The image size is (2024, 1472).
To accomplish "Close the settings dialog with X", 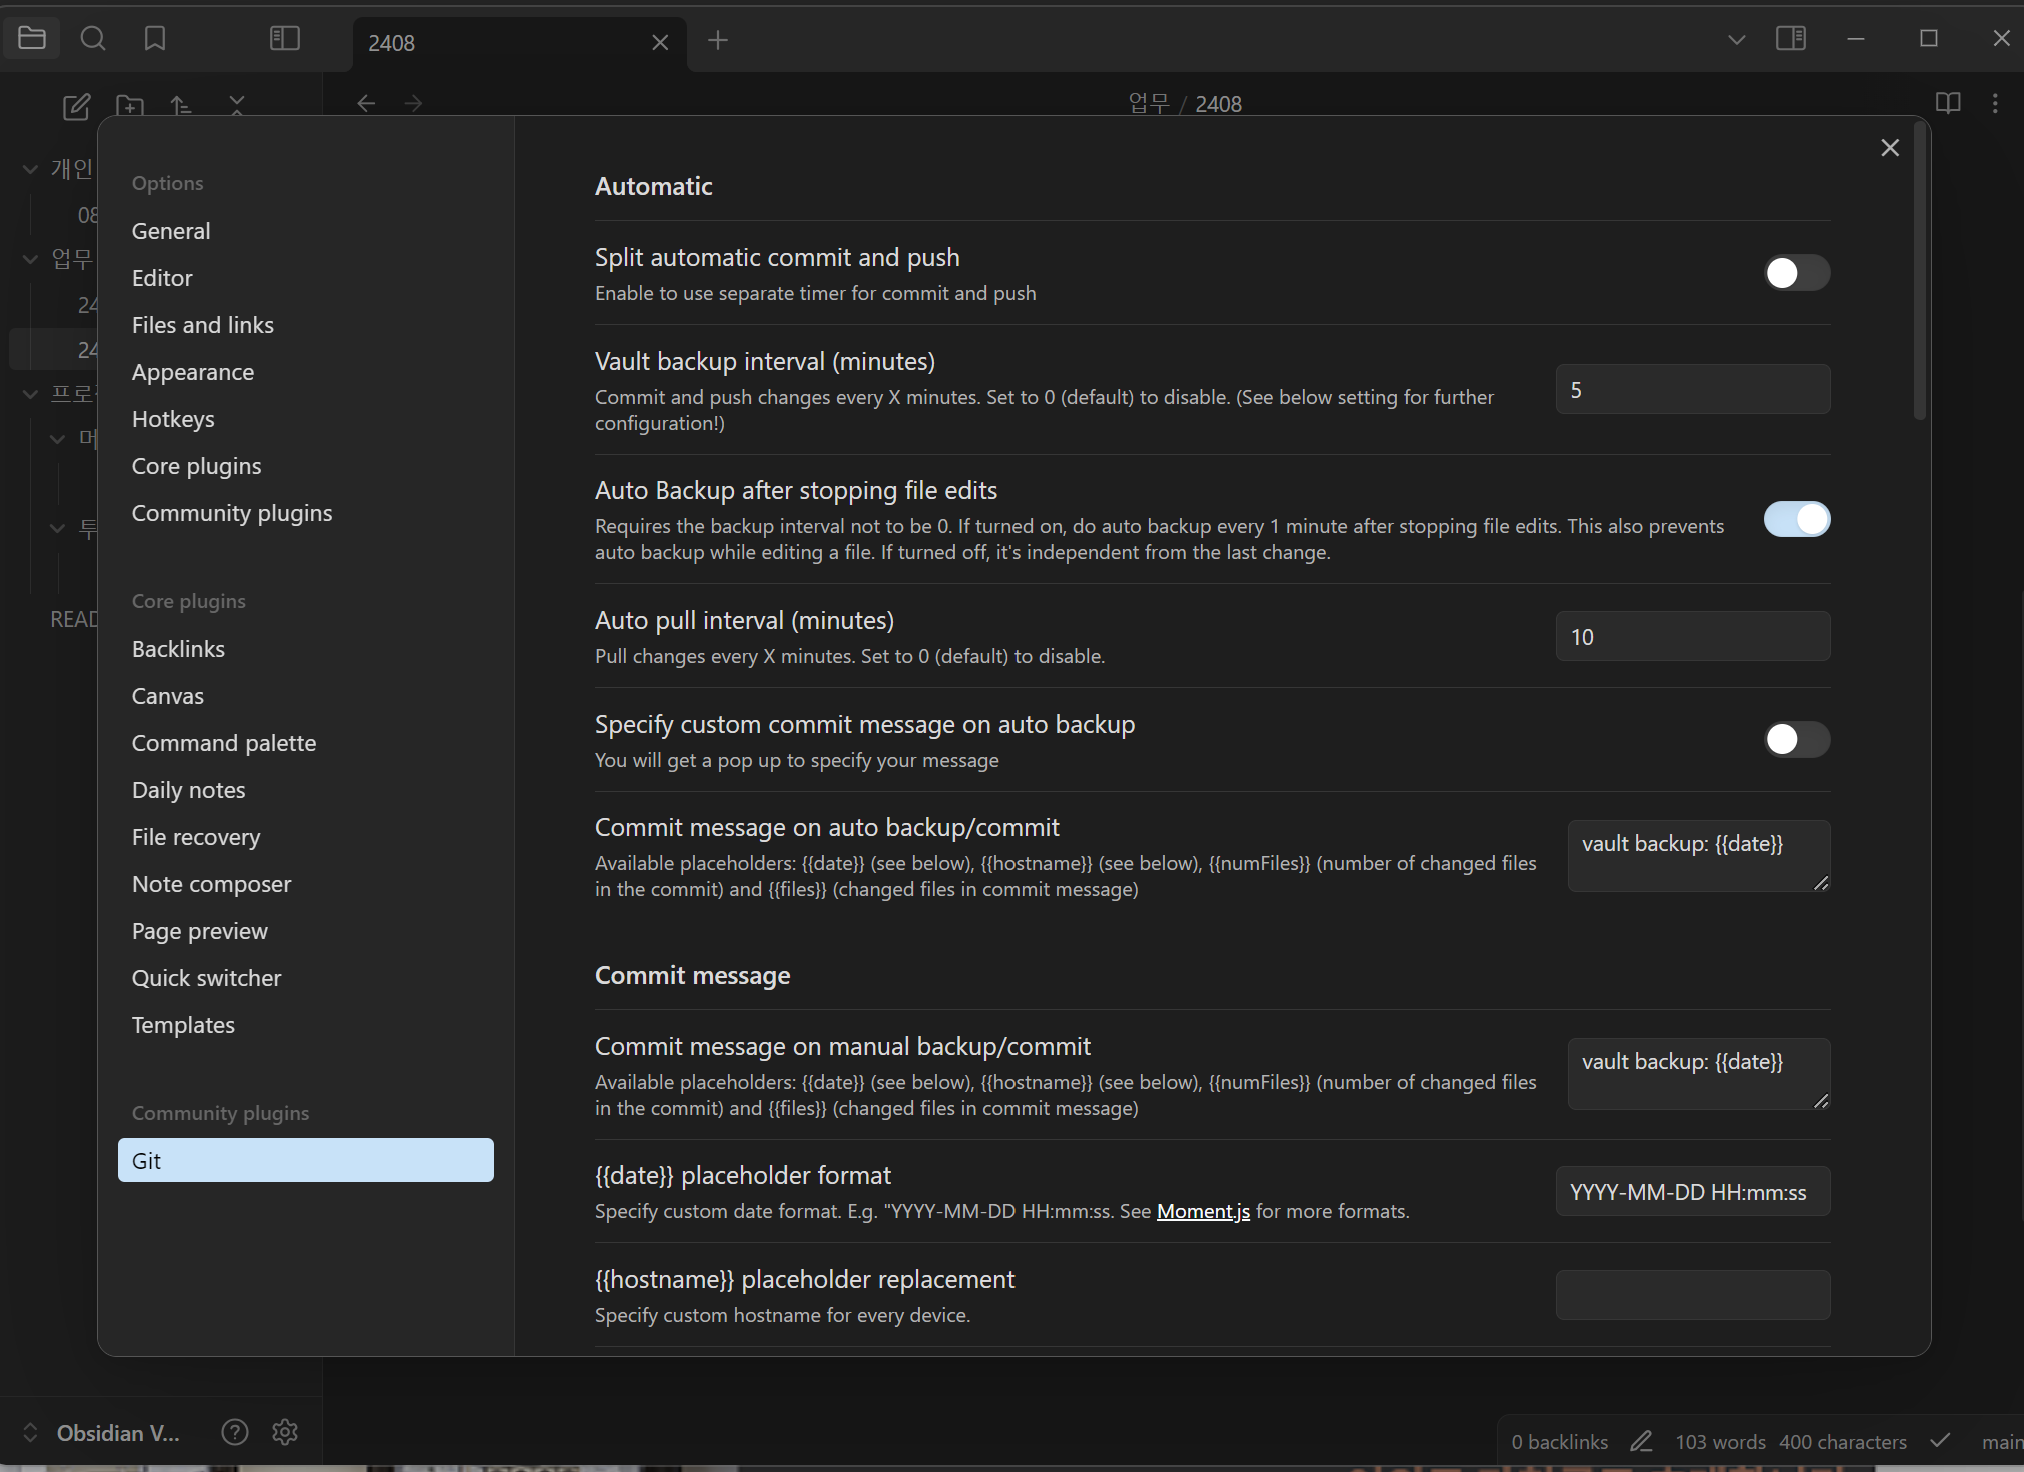I will tap(1889, 148).
